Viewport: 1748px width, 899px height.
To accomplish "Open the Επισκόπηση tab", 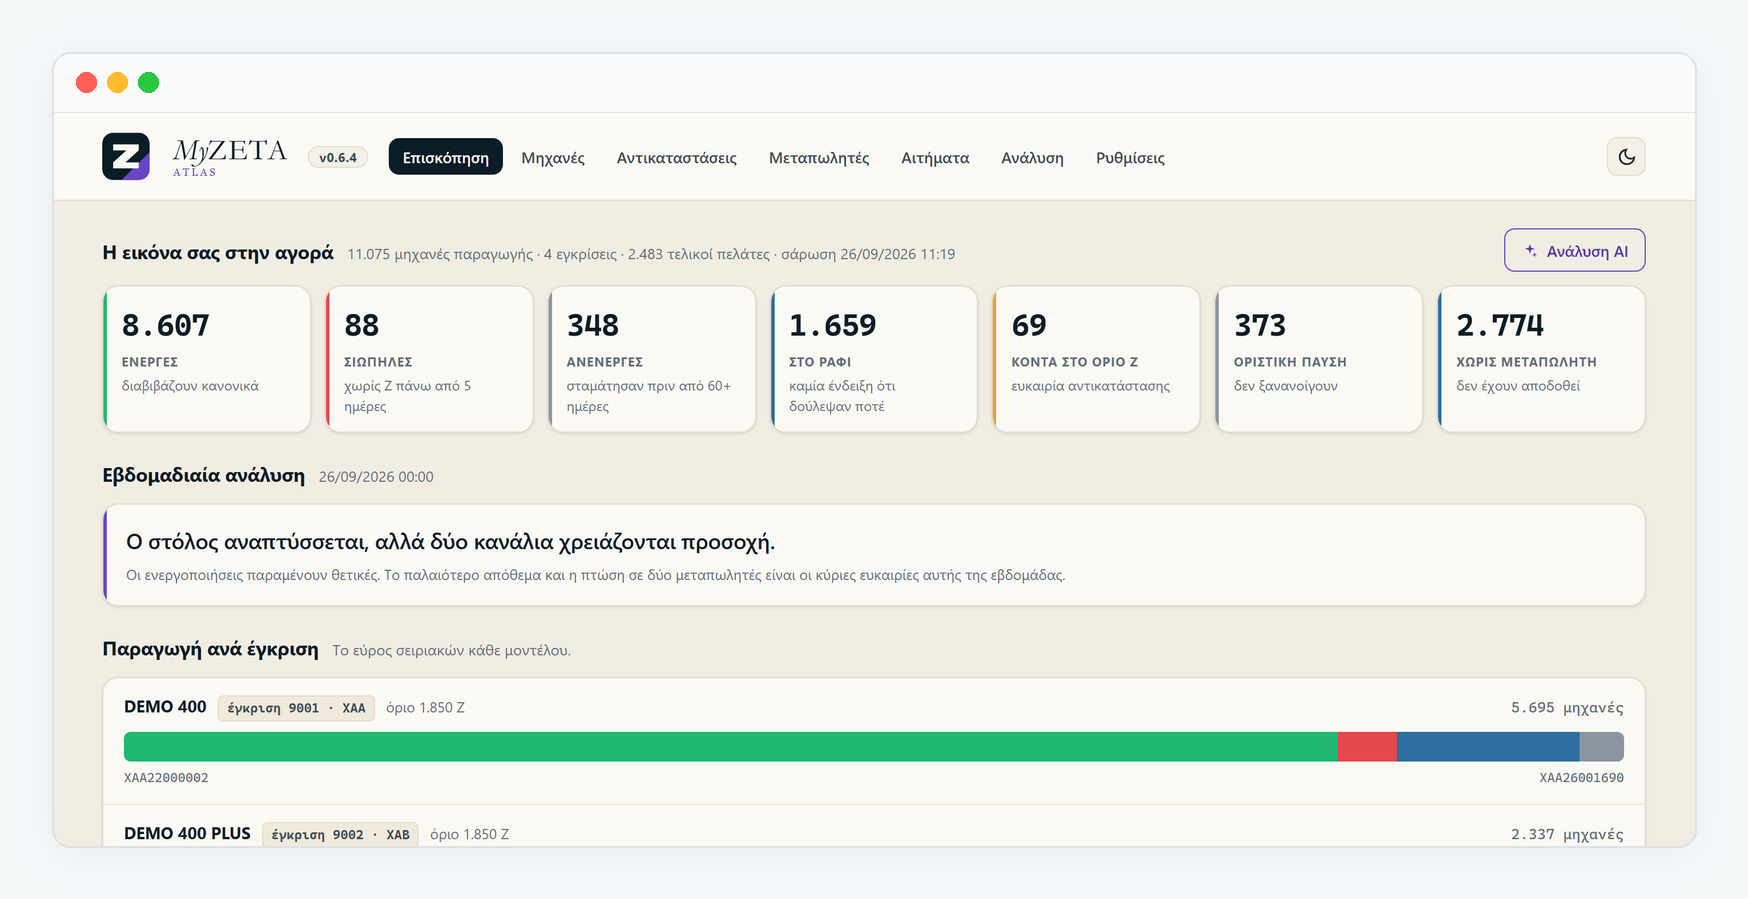I will [446, 157].
